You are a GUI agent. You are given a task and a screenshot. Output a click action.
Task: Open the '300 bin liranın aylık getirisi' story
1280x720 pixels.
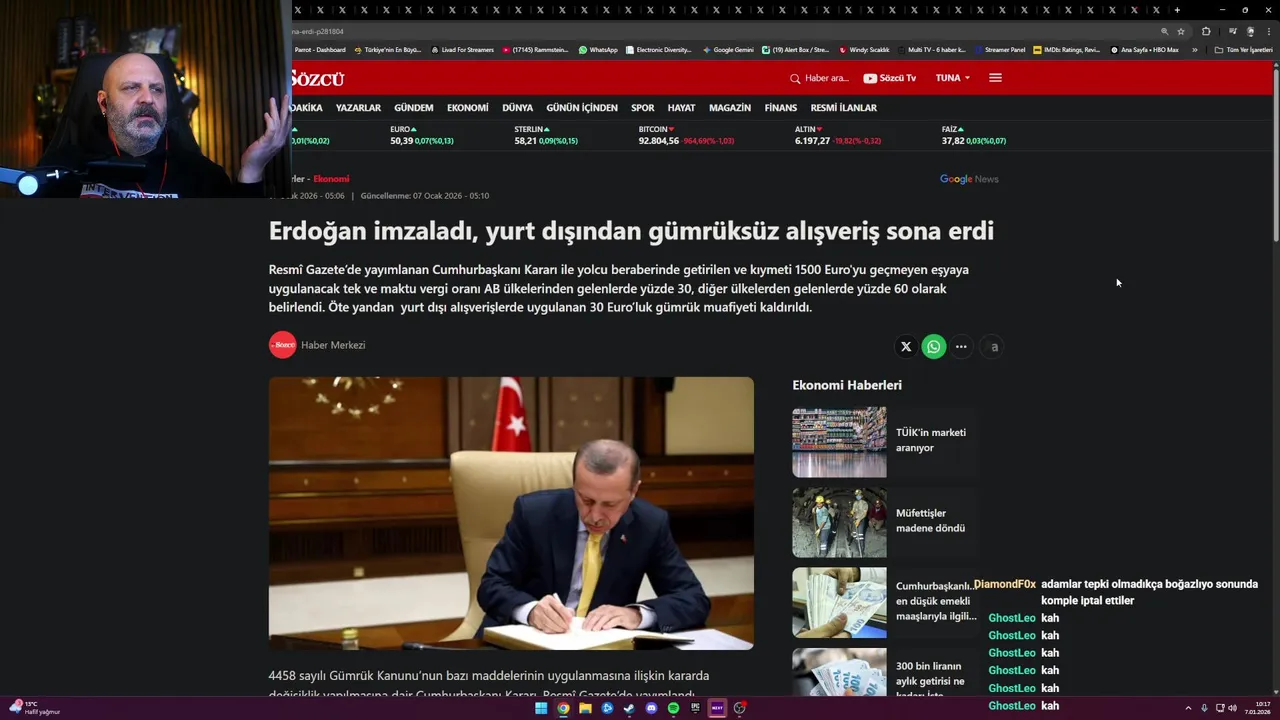[930, 680]
